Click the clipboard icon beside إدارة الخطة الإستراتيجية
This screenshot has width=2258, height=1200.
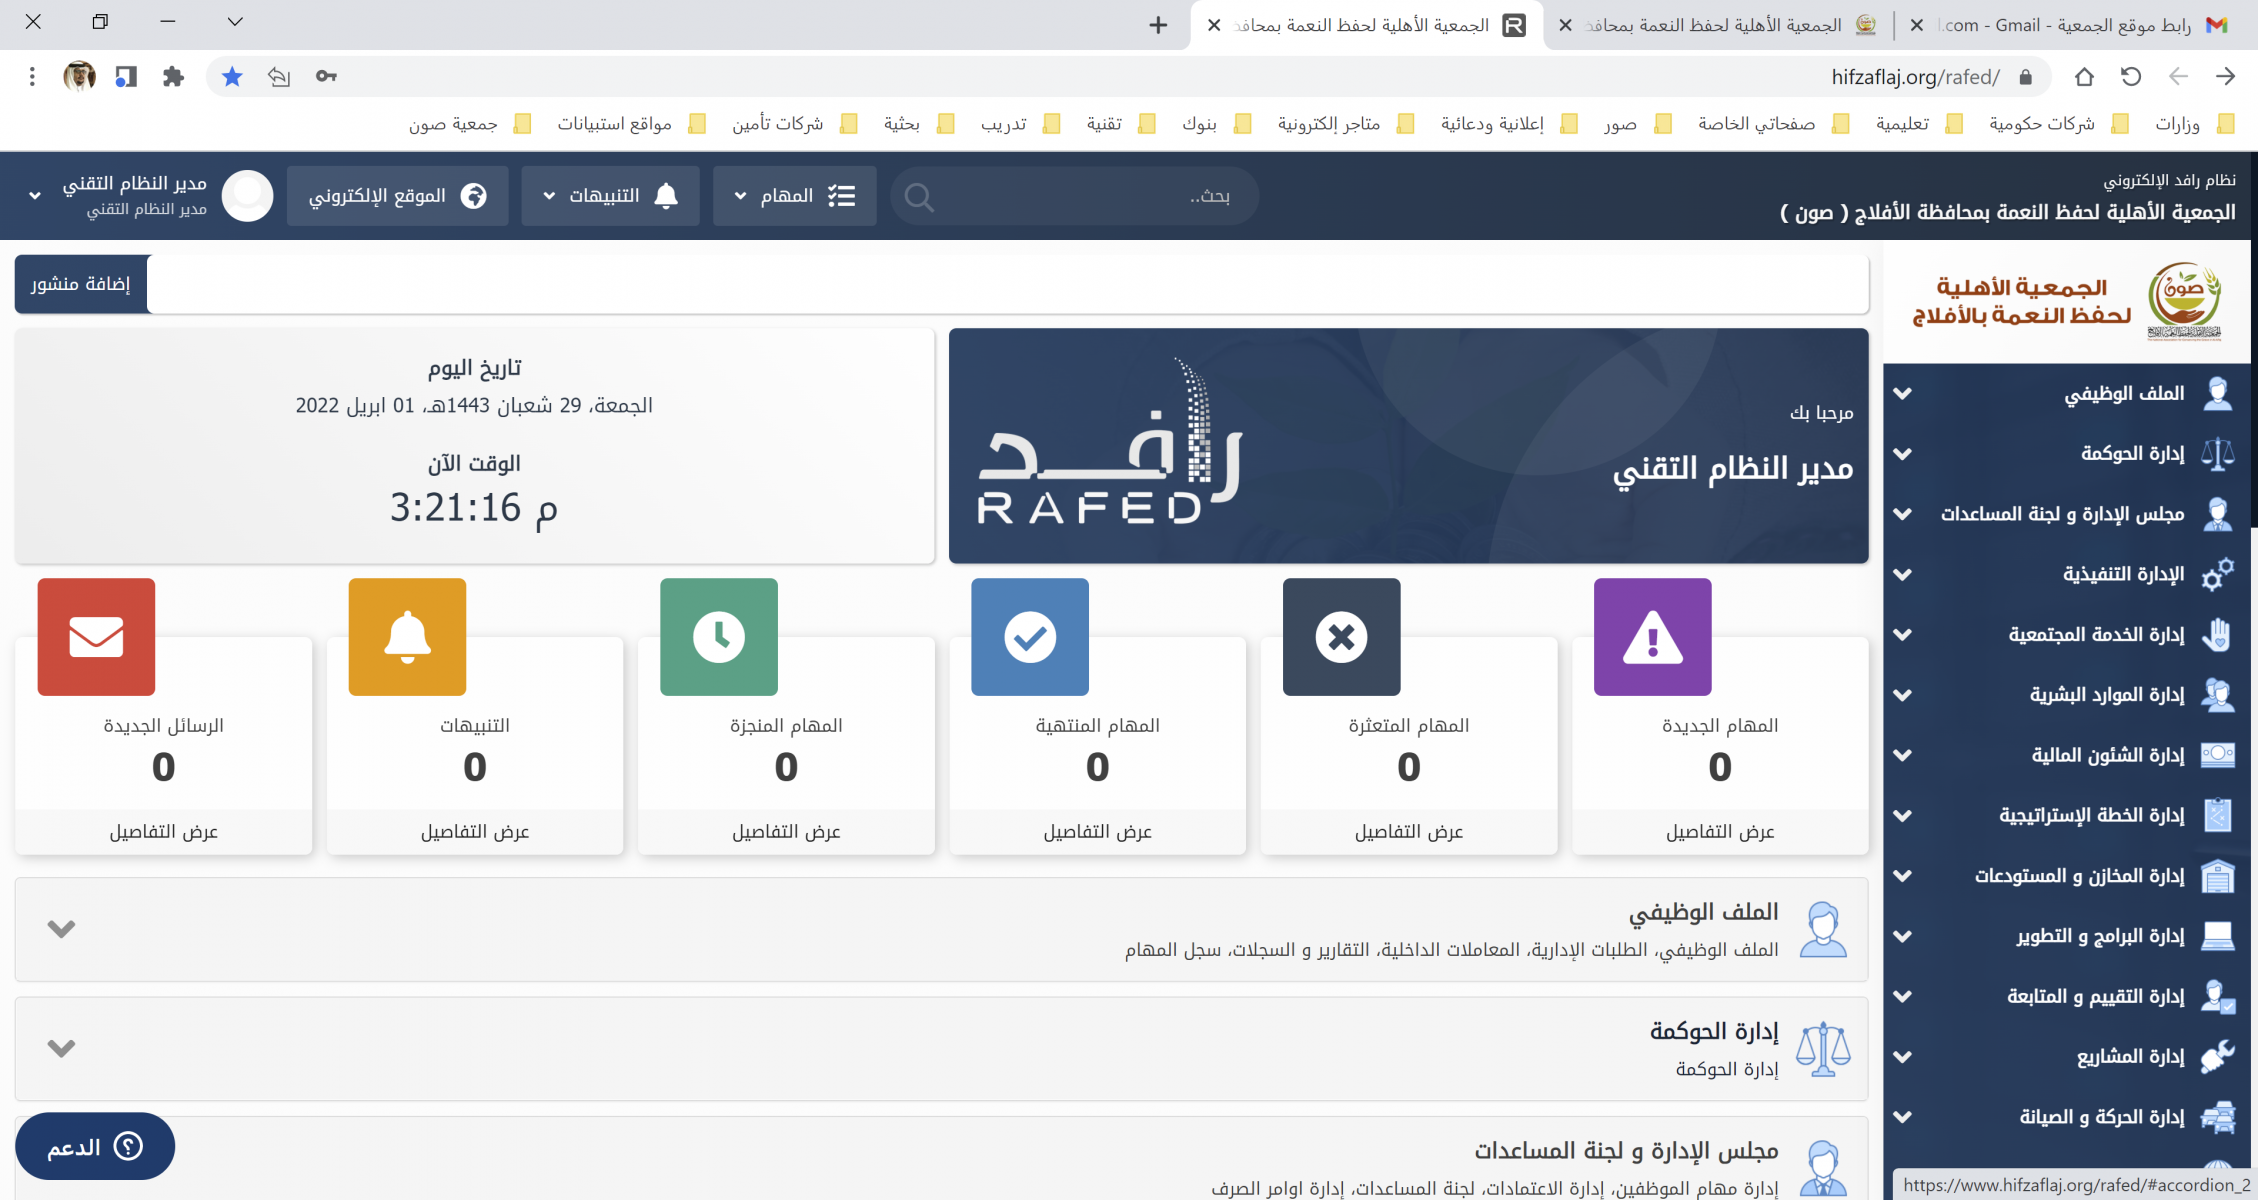pyautogui.click(x=2217, y=815)
